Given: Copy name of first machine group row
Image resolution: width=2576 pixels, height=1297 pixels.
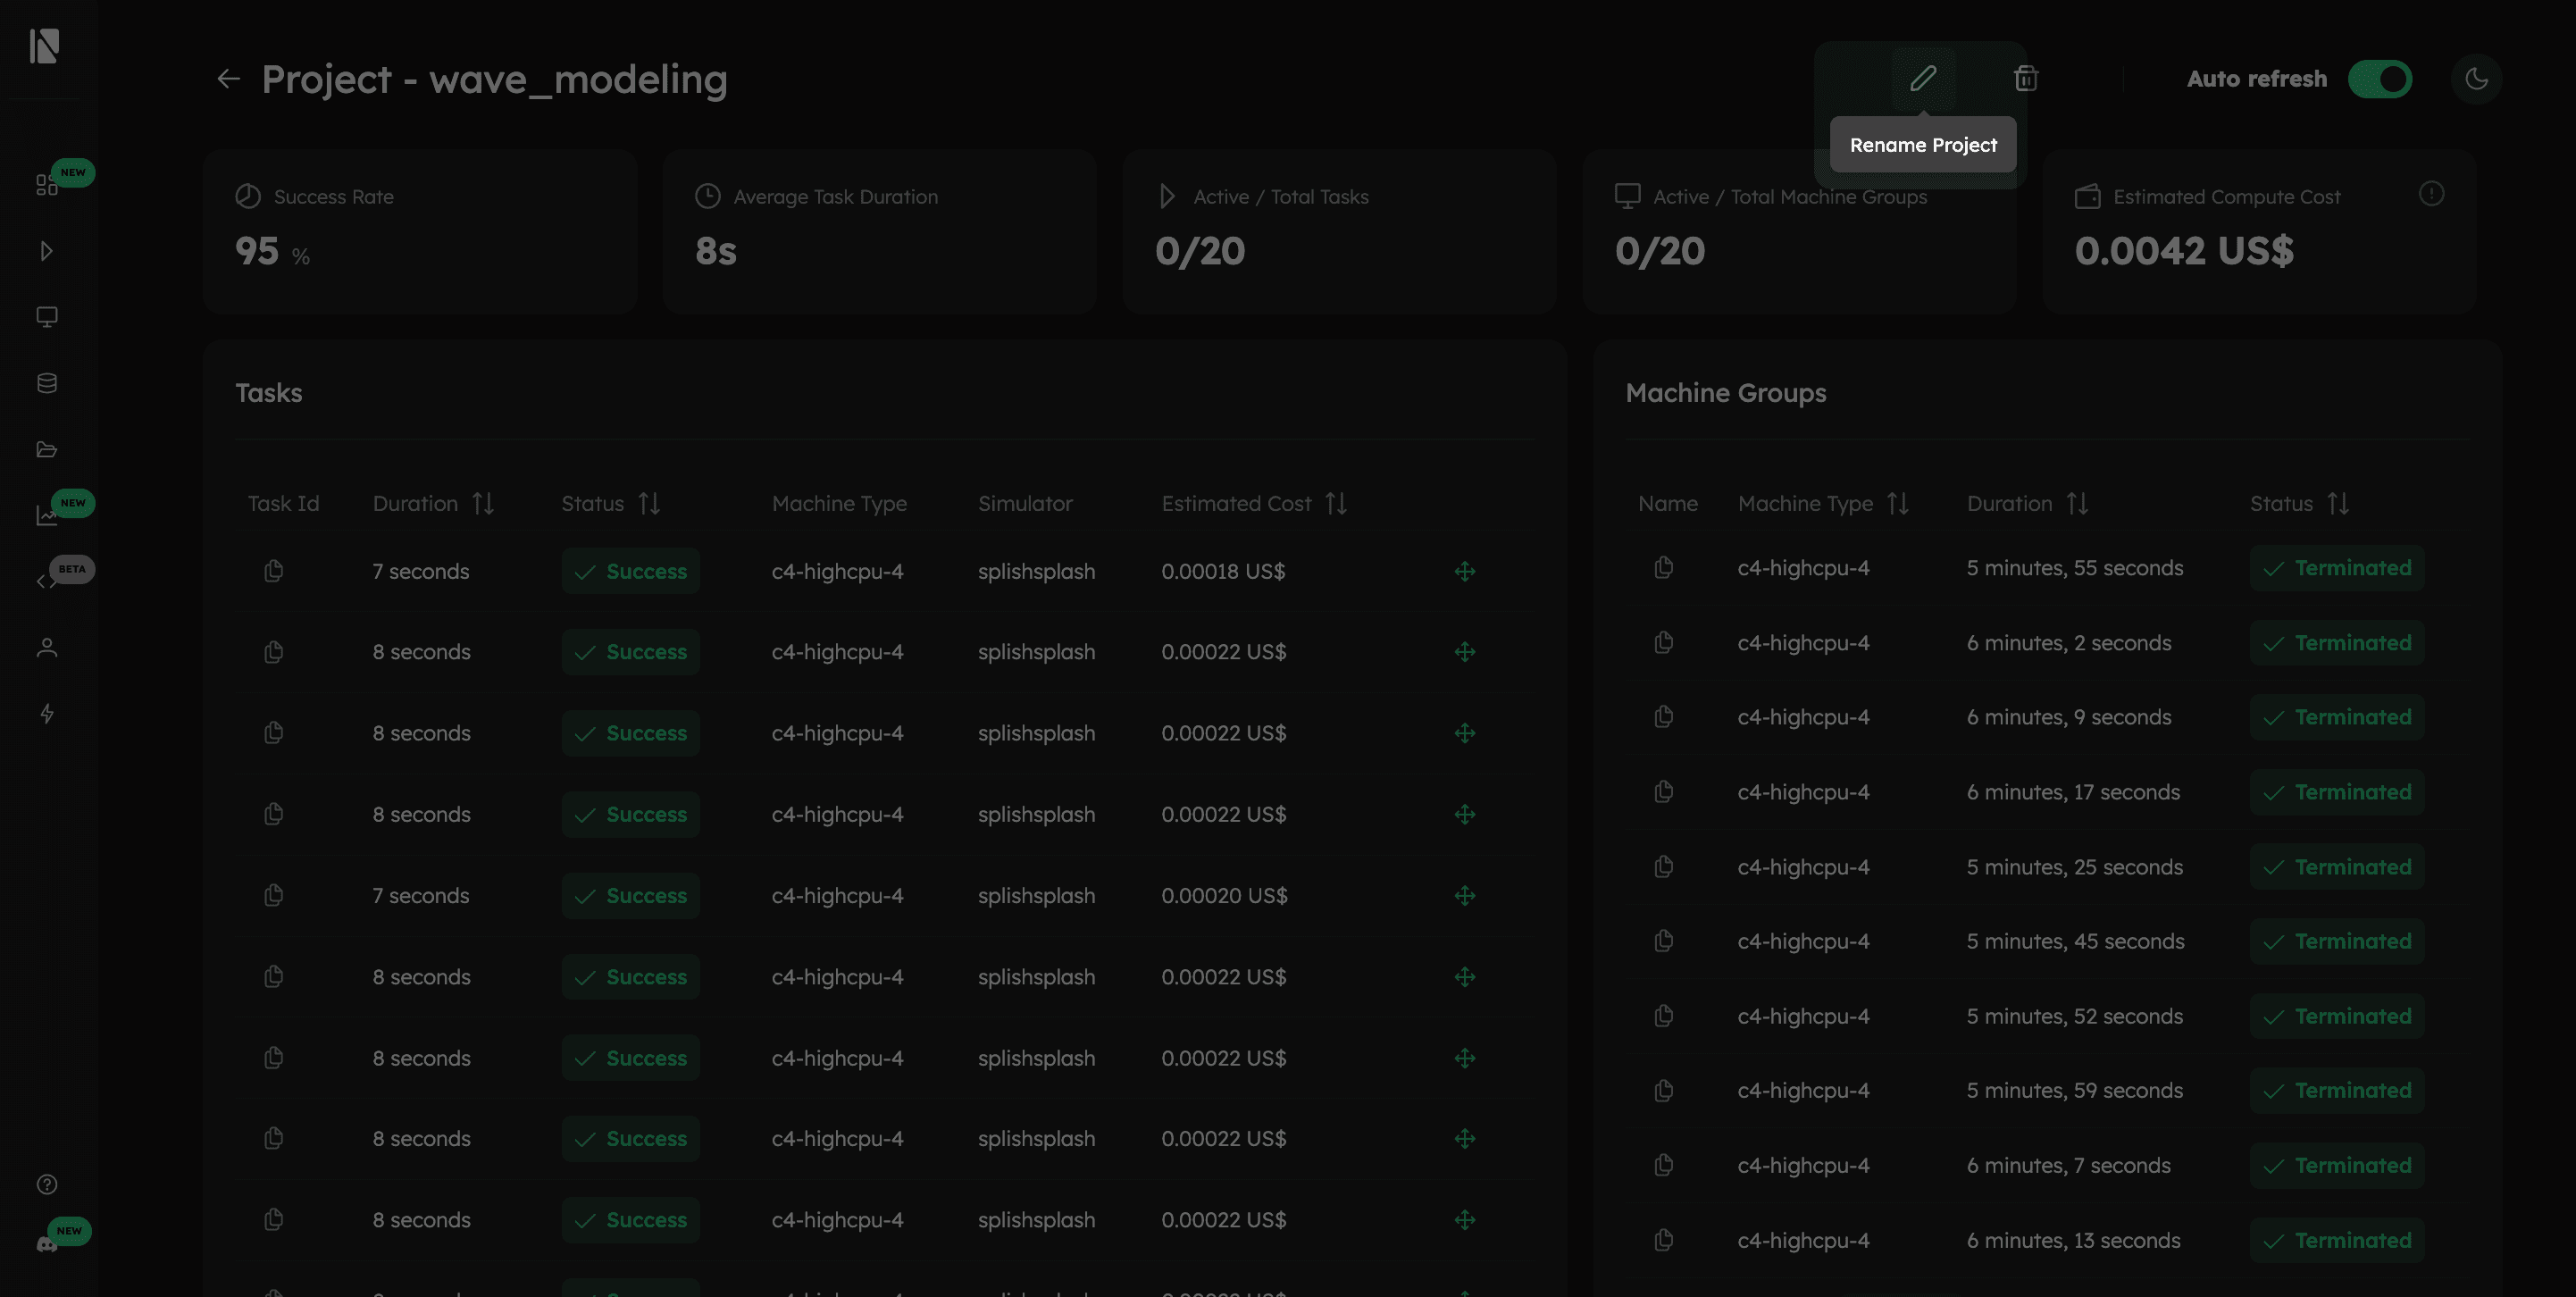Looking at the screenshot, I should 1663,567.
